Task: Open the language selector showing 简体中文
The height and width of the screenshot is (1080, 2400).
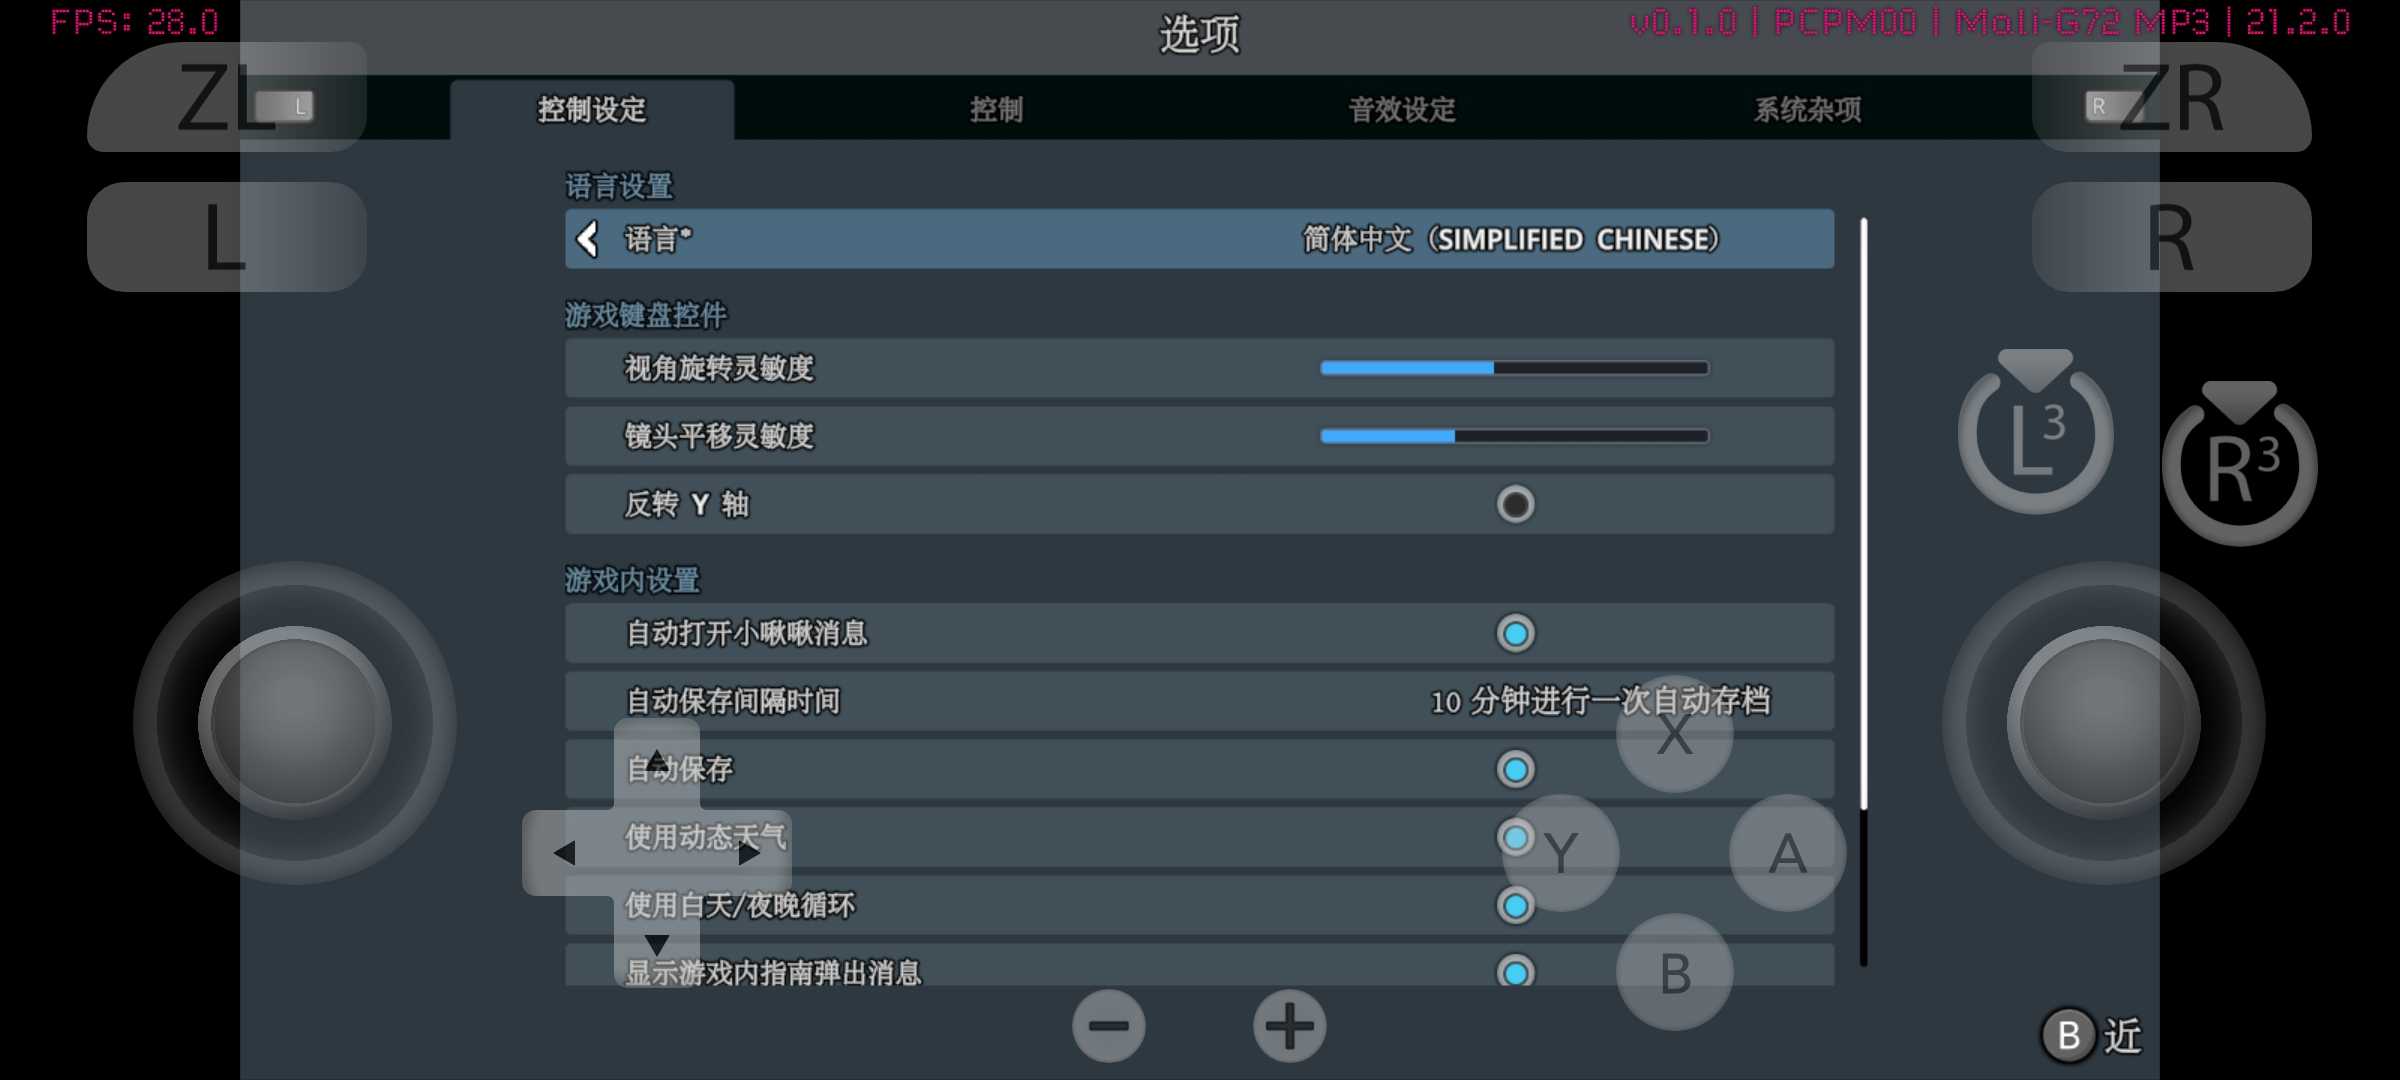Action: click(x=1199, y=239)
